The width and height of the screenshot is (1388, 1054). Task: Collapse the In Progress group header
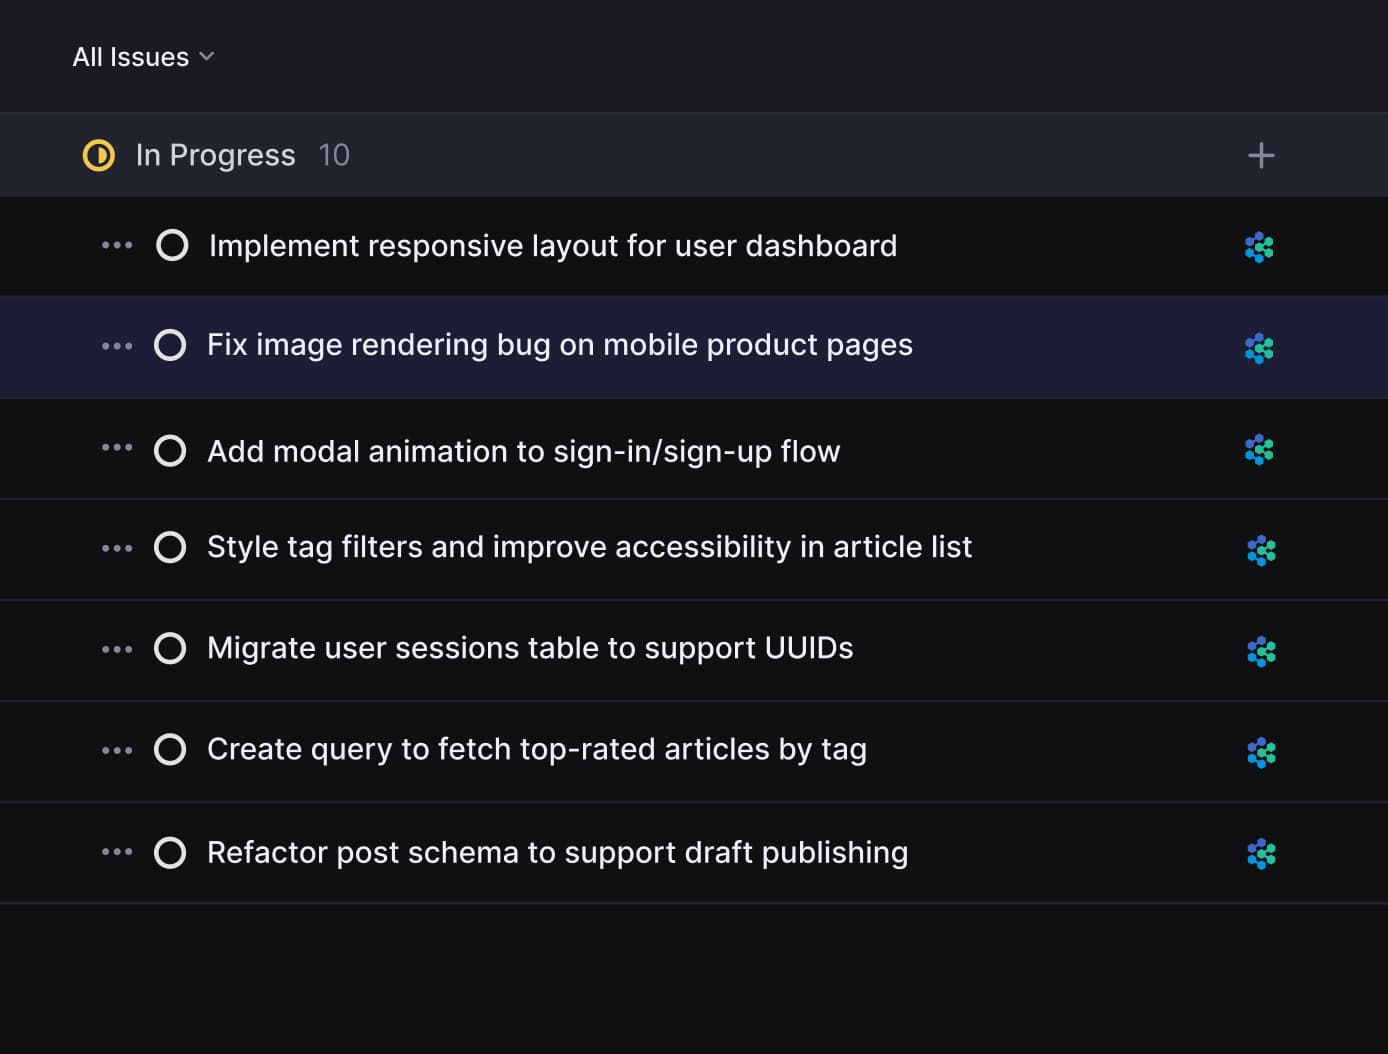coord(215,155)
